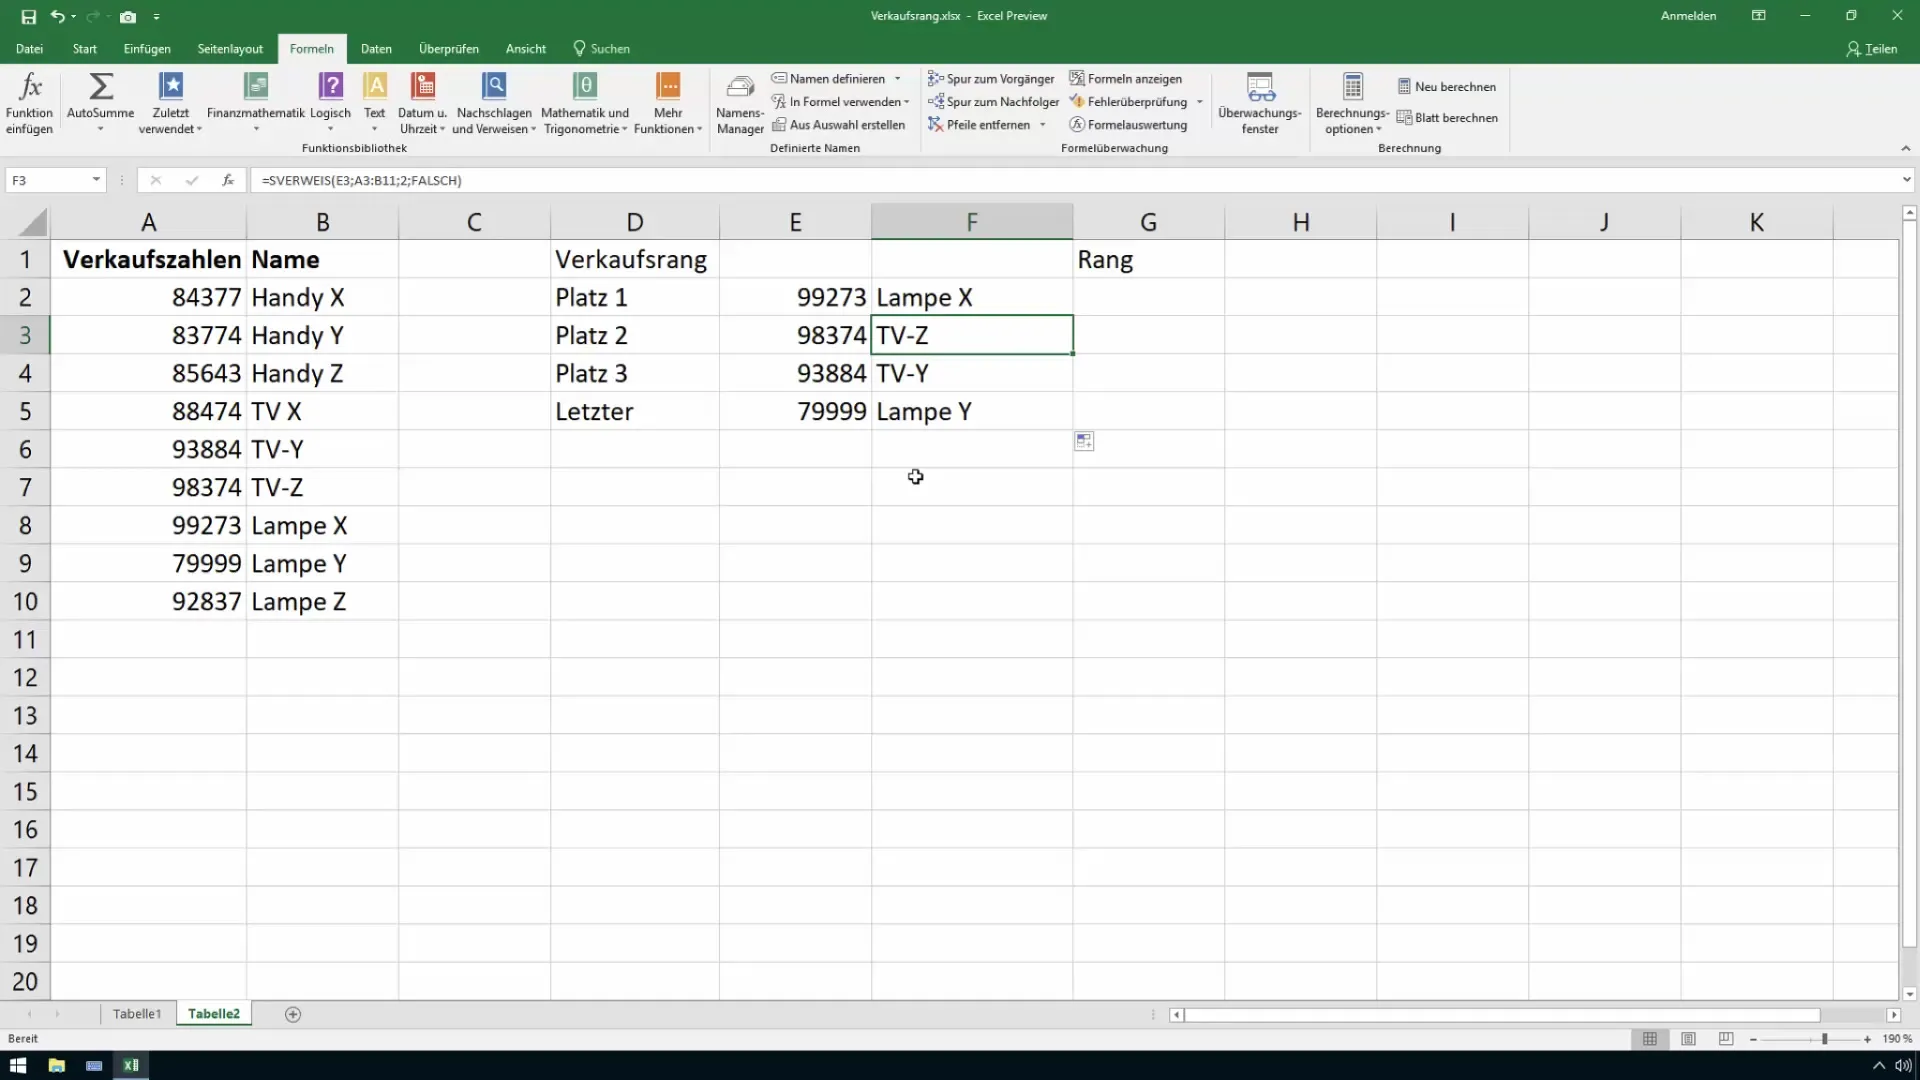The image size is (1920, 1080).
Task: Open Mehr Funktionen menu
Action: pyautogui.click(x=668, y=102)
